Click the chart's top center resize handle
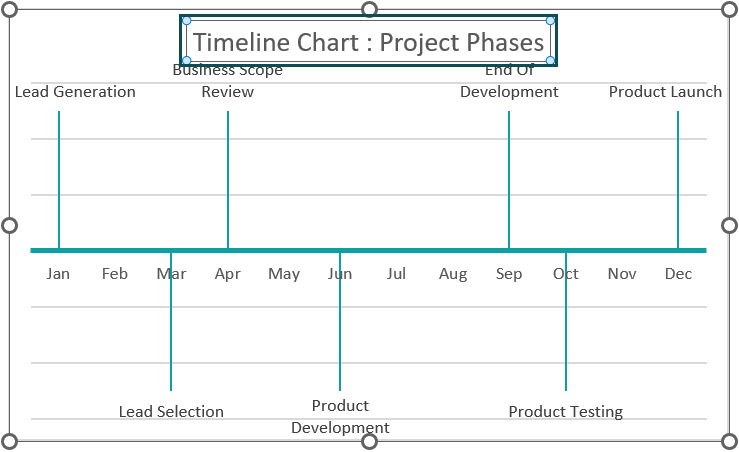The height and width of the screenshot is (452, 739). coord(370,9)
